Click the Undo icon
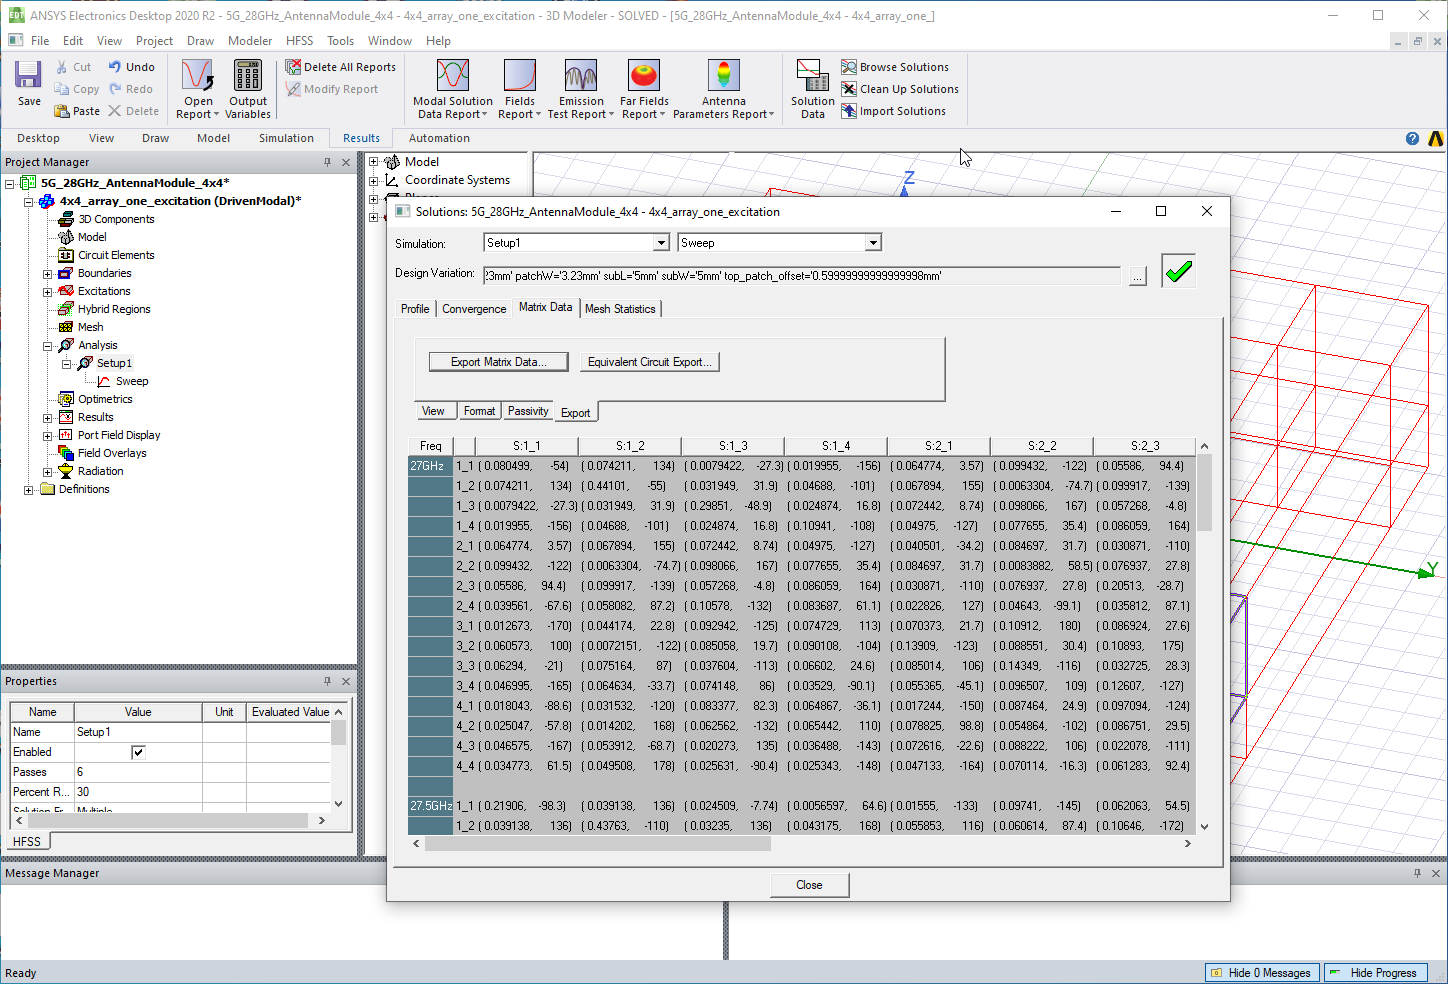1448x984 pixels. point(115,67)
